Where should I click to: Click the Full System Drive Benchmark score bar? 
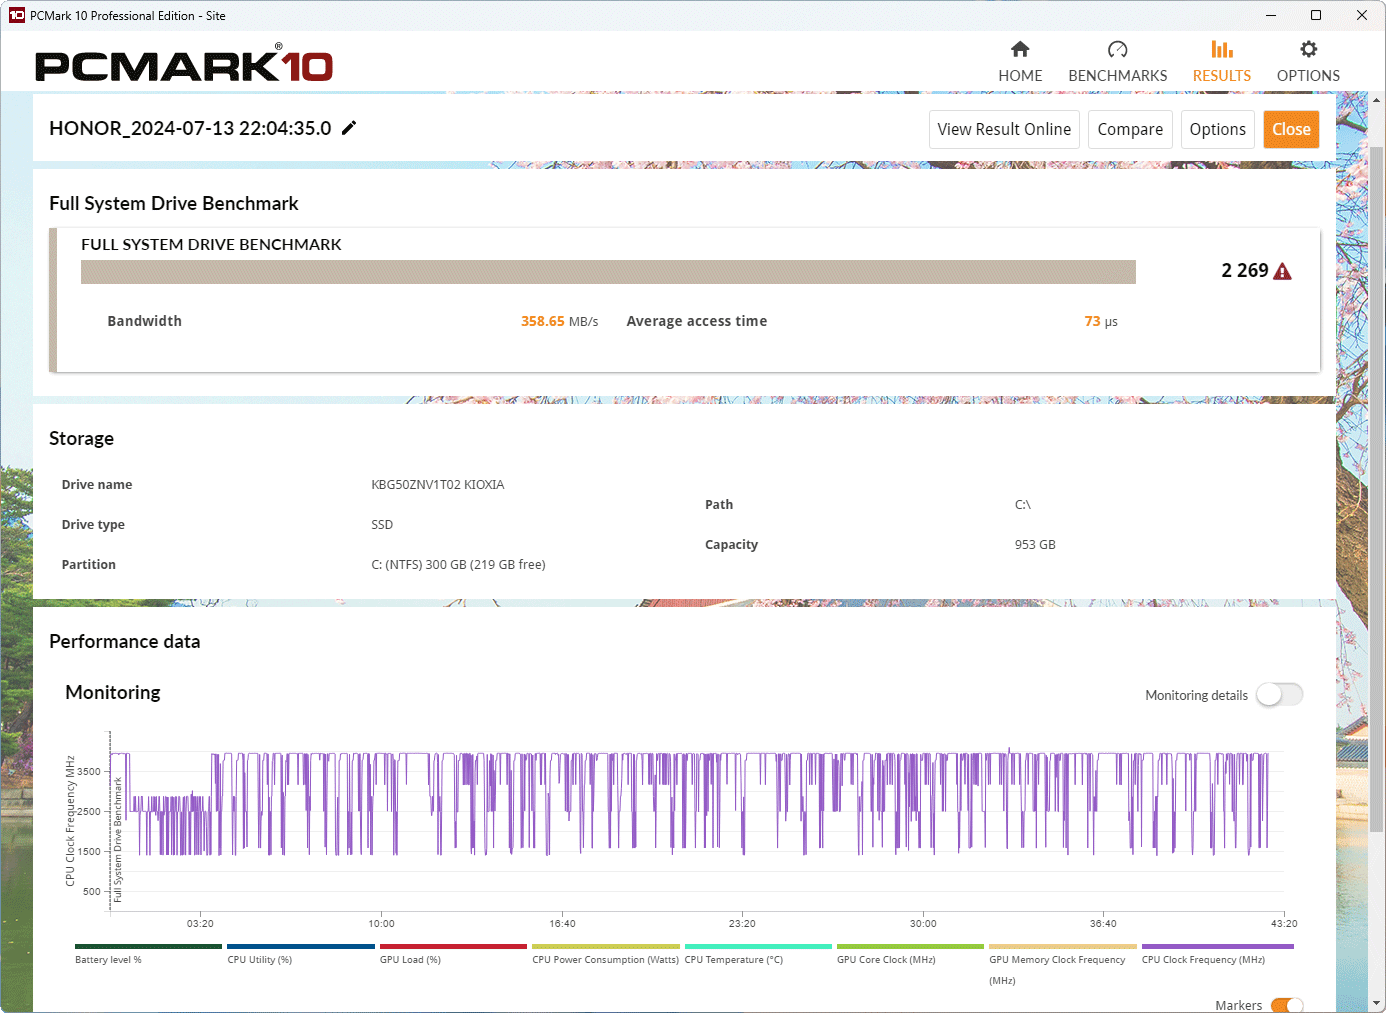(x=608, y=272)
